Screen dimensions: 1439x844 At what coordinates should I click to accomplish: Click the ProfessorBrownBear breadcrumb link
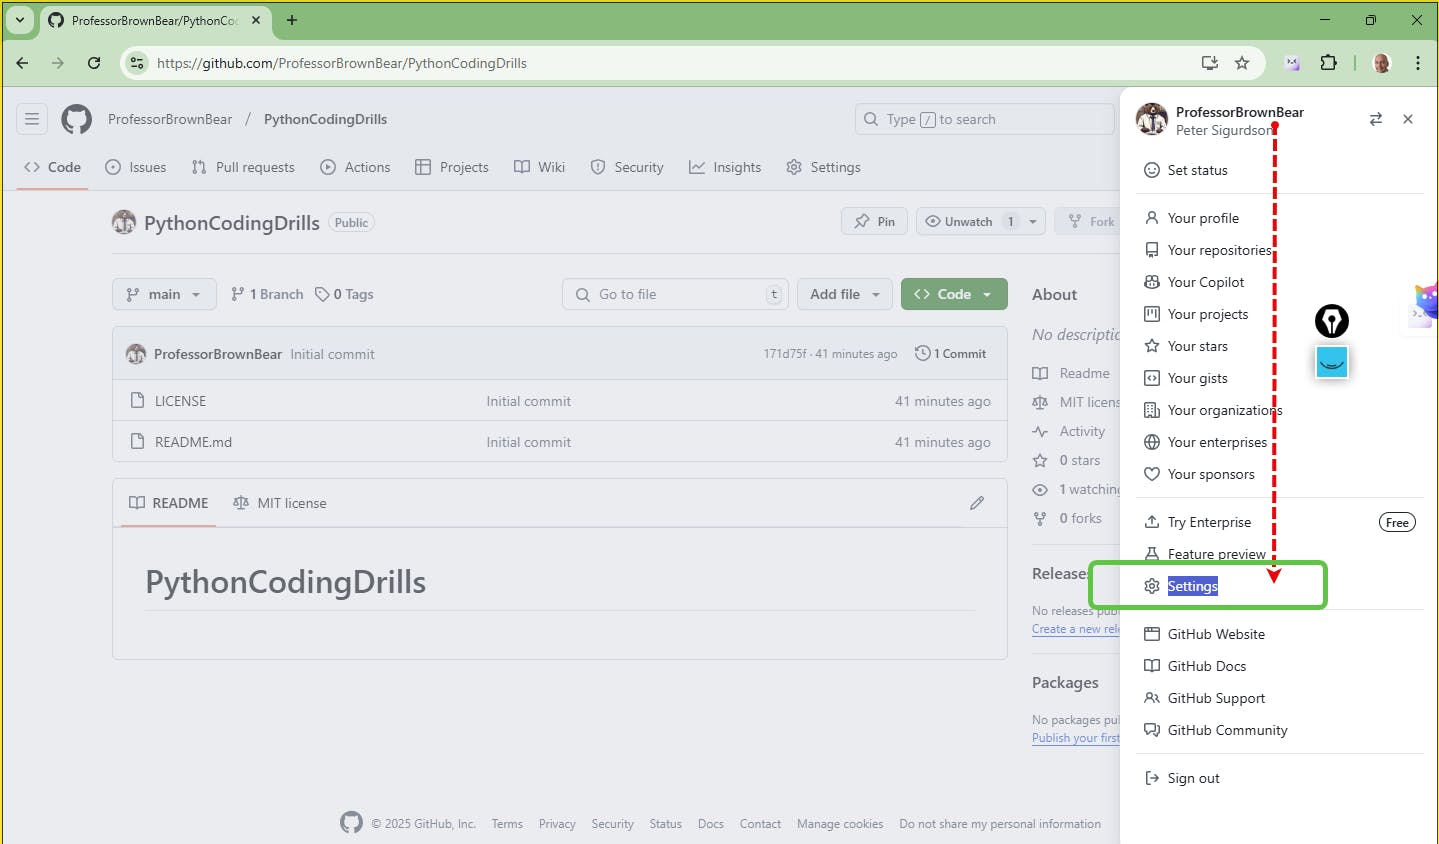[x=170, y=119]
